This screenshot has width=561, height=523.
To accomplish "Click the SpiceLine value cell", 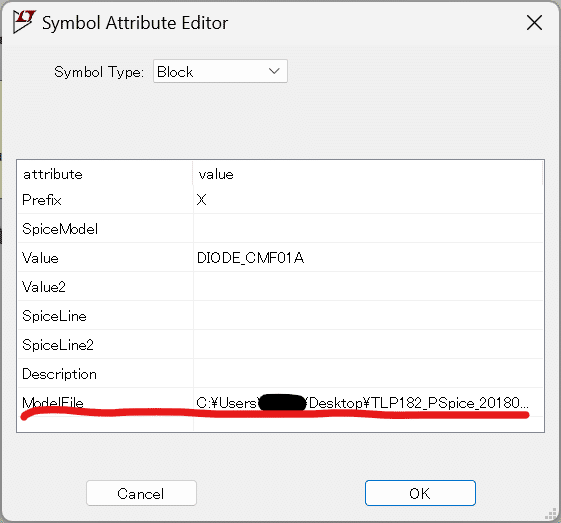I will (x=368, y=316).
